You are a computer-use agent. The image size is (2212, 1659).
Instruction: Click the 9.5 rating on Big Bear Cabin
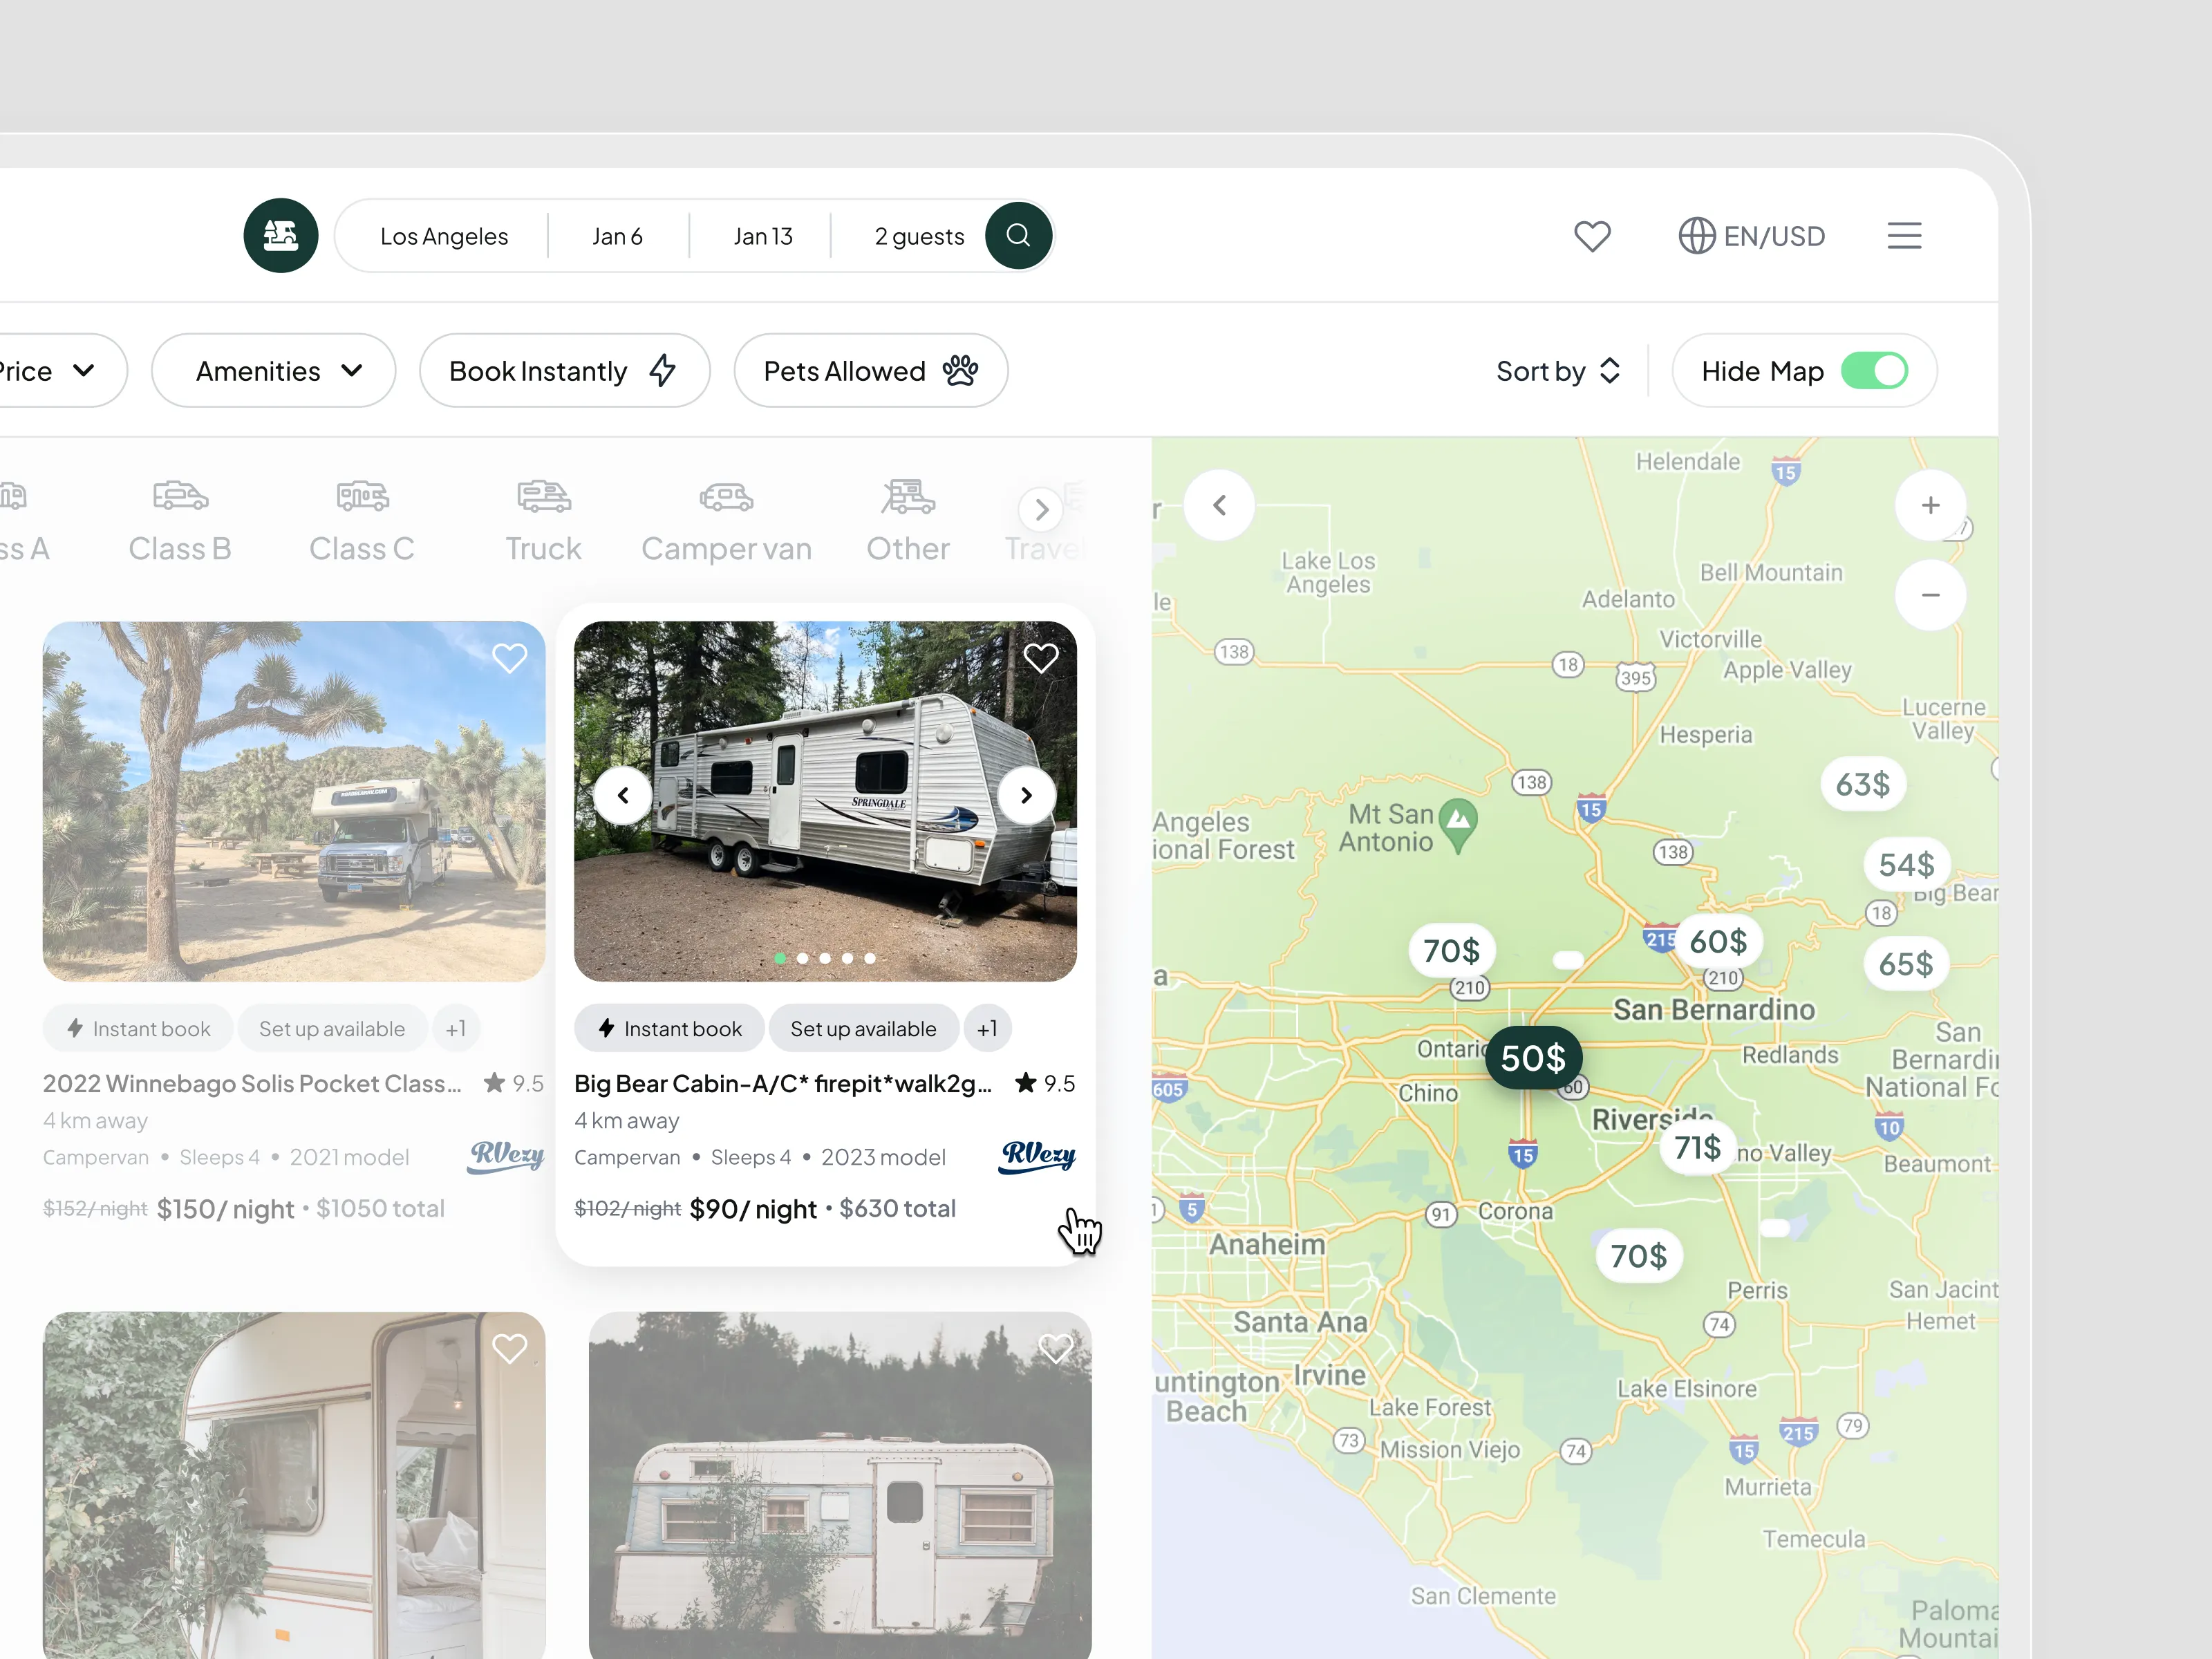click(1045, 1084)
